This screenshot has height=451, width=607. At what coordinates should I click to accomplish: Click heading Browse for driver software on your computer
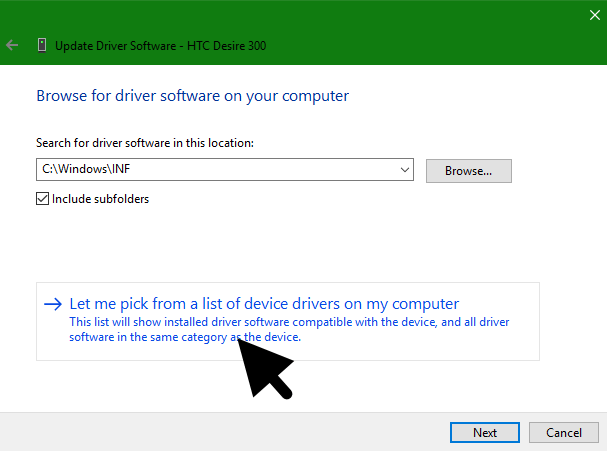[192, 96]
